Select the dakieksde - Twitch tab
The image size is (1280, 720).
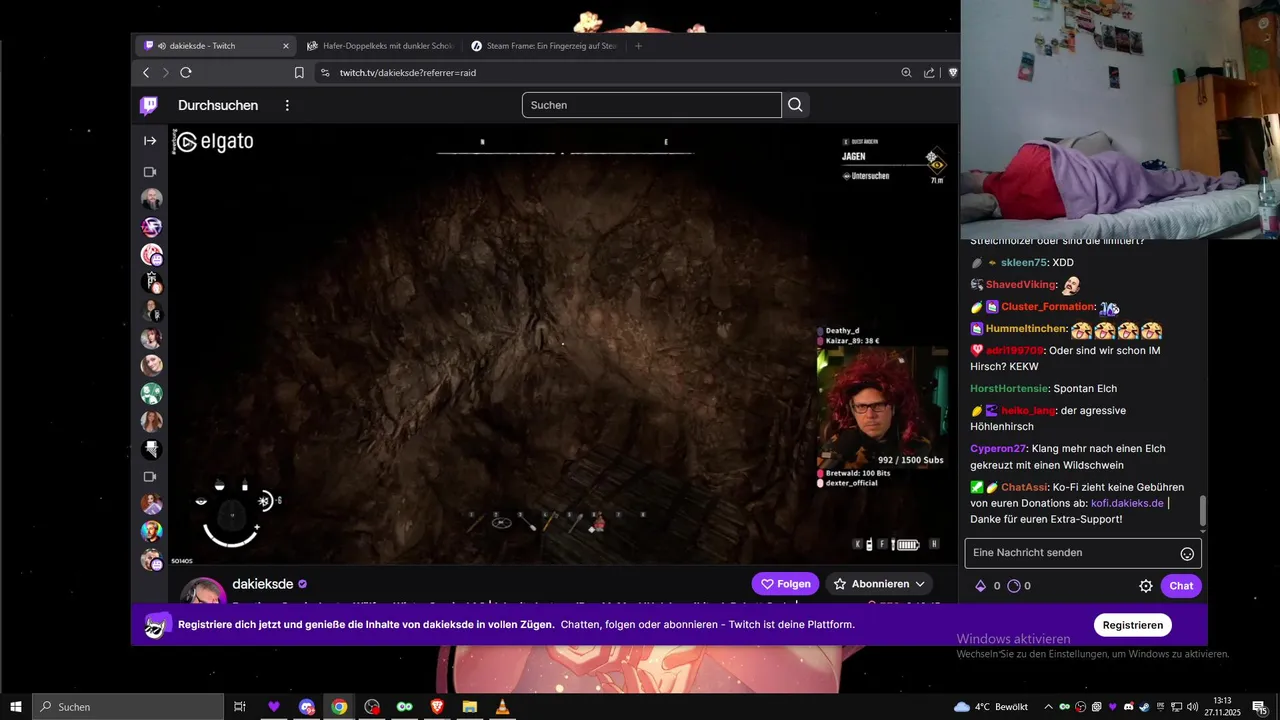pos(215,46)
